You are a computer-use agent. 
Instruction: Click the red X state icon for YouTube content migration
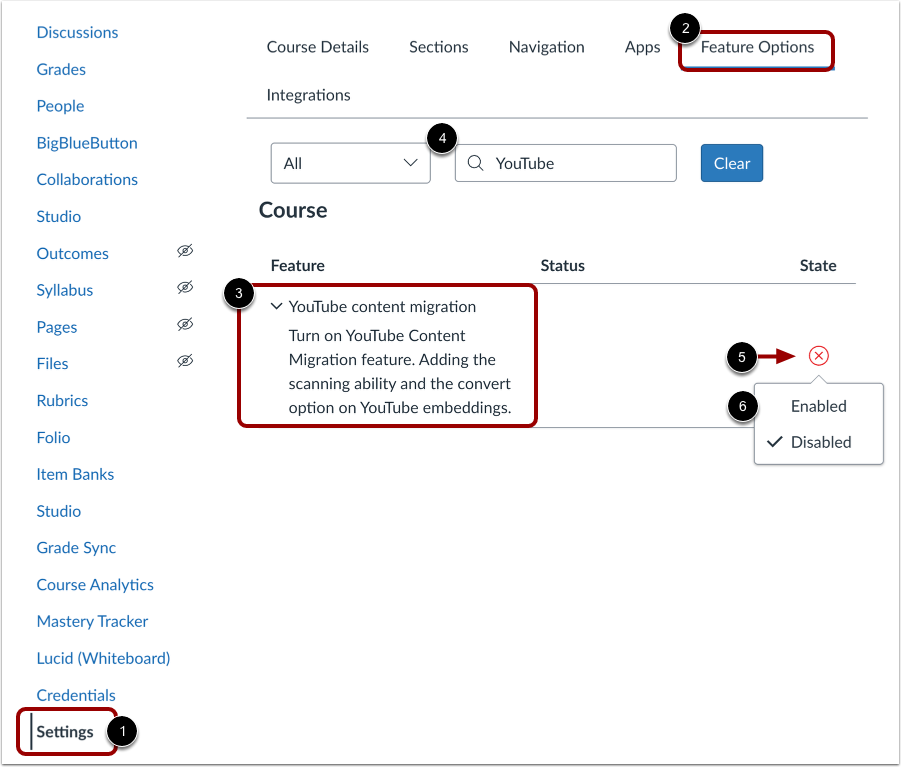[x=818, y=355]
